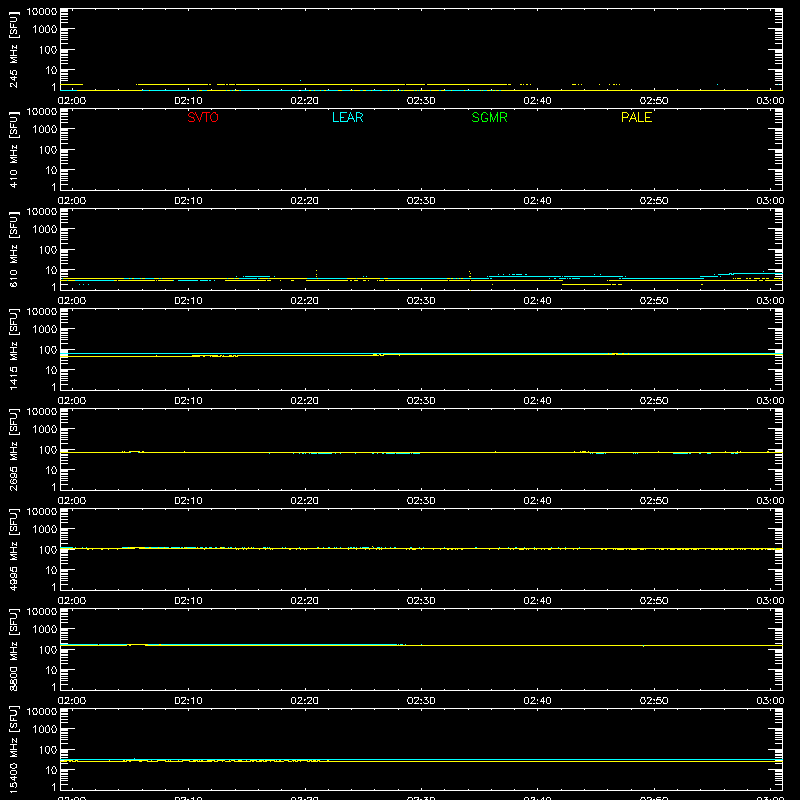Click the 03:00 time label of the 245 MHz panel
Screen dimensions: 800x800
click(770, 101)
